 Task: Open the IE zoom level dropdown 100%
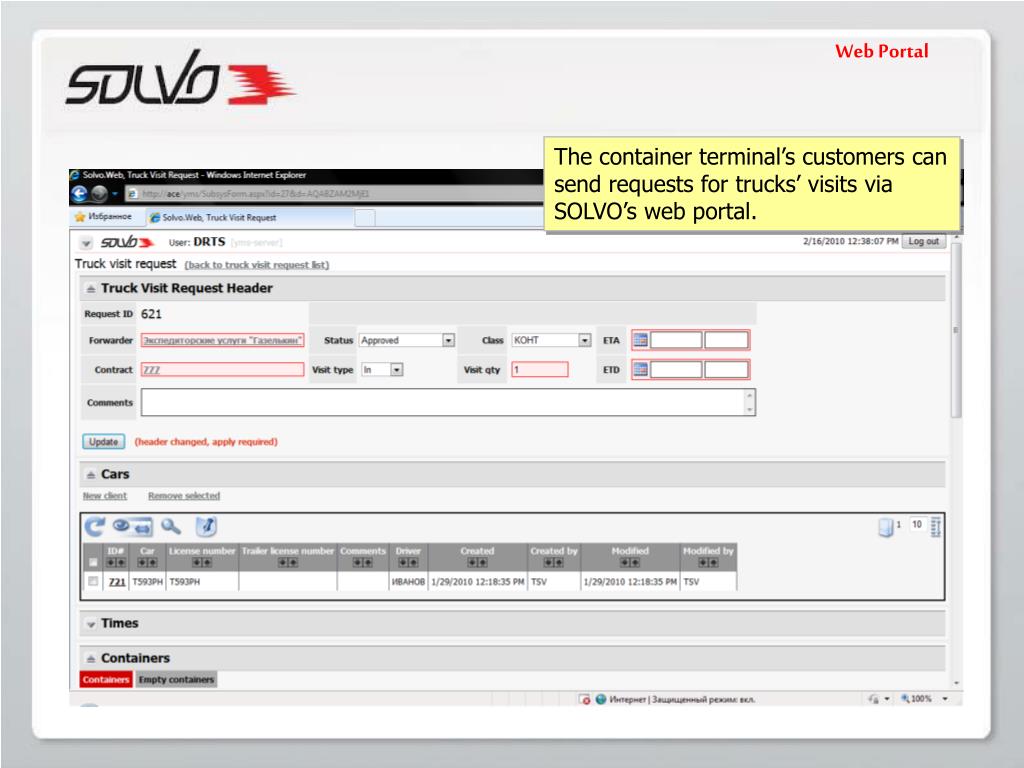click(944, 699)
